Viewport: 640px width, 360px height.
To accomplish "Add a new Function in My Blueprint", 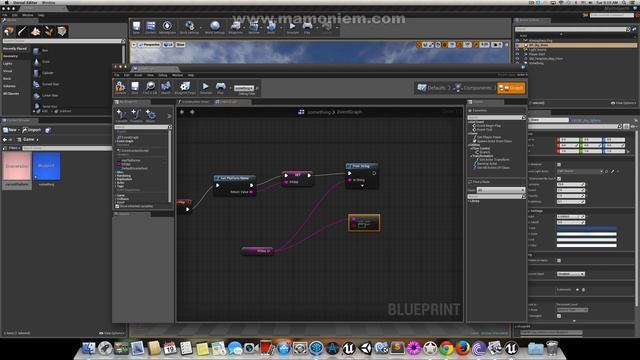I will [136, 116].
